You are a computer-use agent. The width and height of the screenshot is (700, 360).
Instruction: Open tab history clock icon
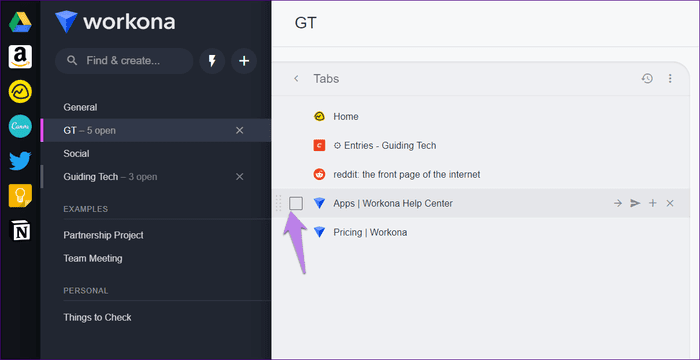tap(647, 79)
